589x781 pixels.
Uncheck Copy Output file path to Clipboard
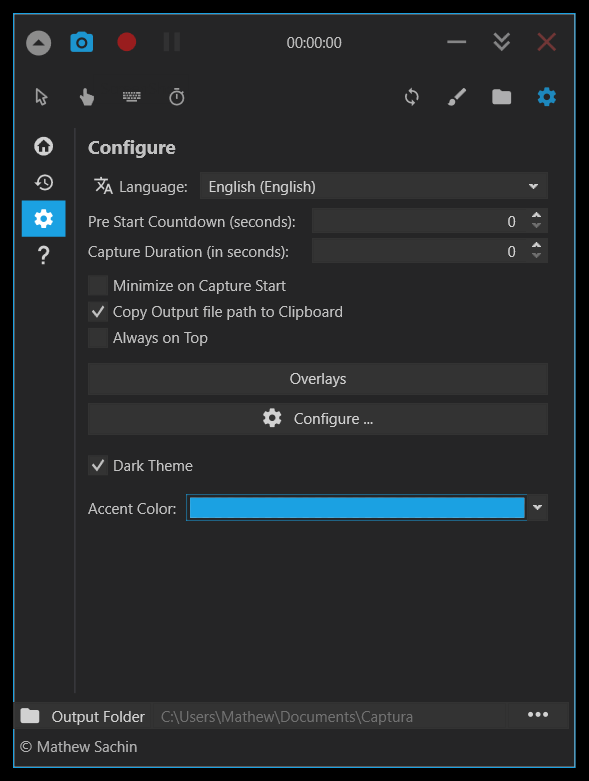pos(98,312)
